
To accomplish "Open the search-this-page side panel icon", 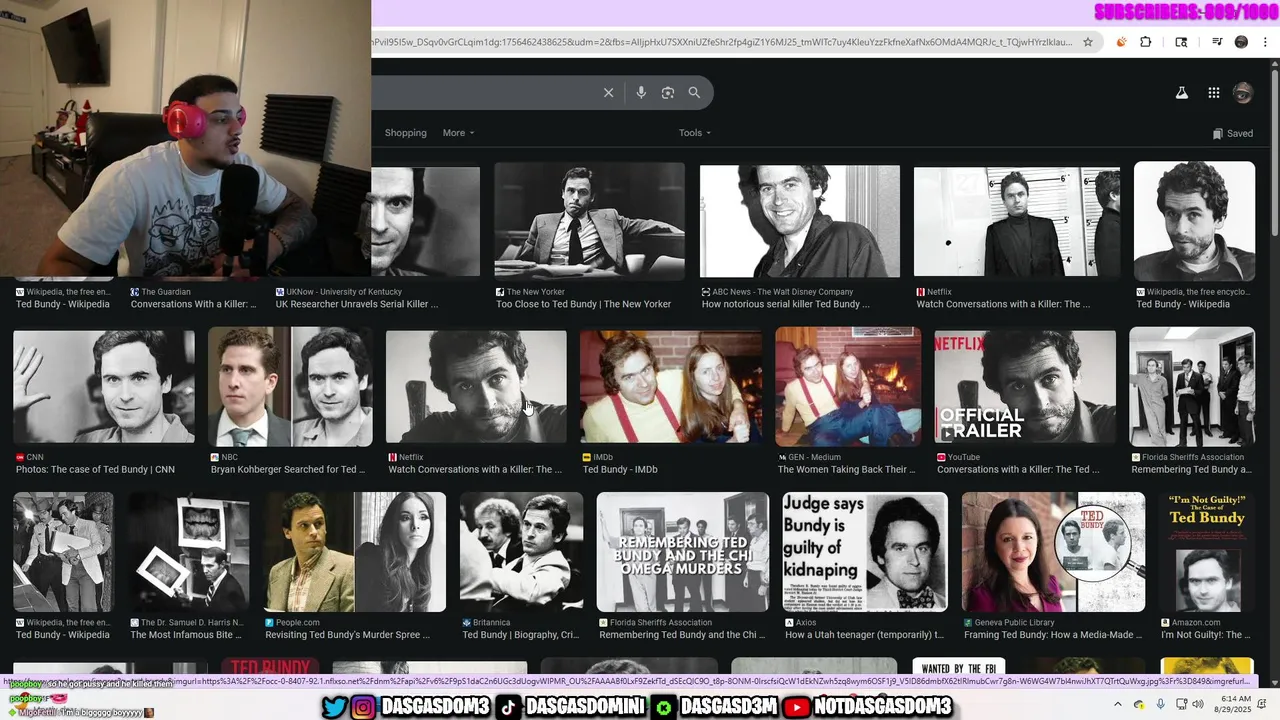I will pos(1181,42).
